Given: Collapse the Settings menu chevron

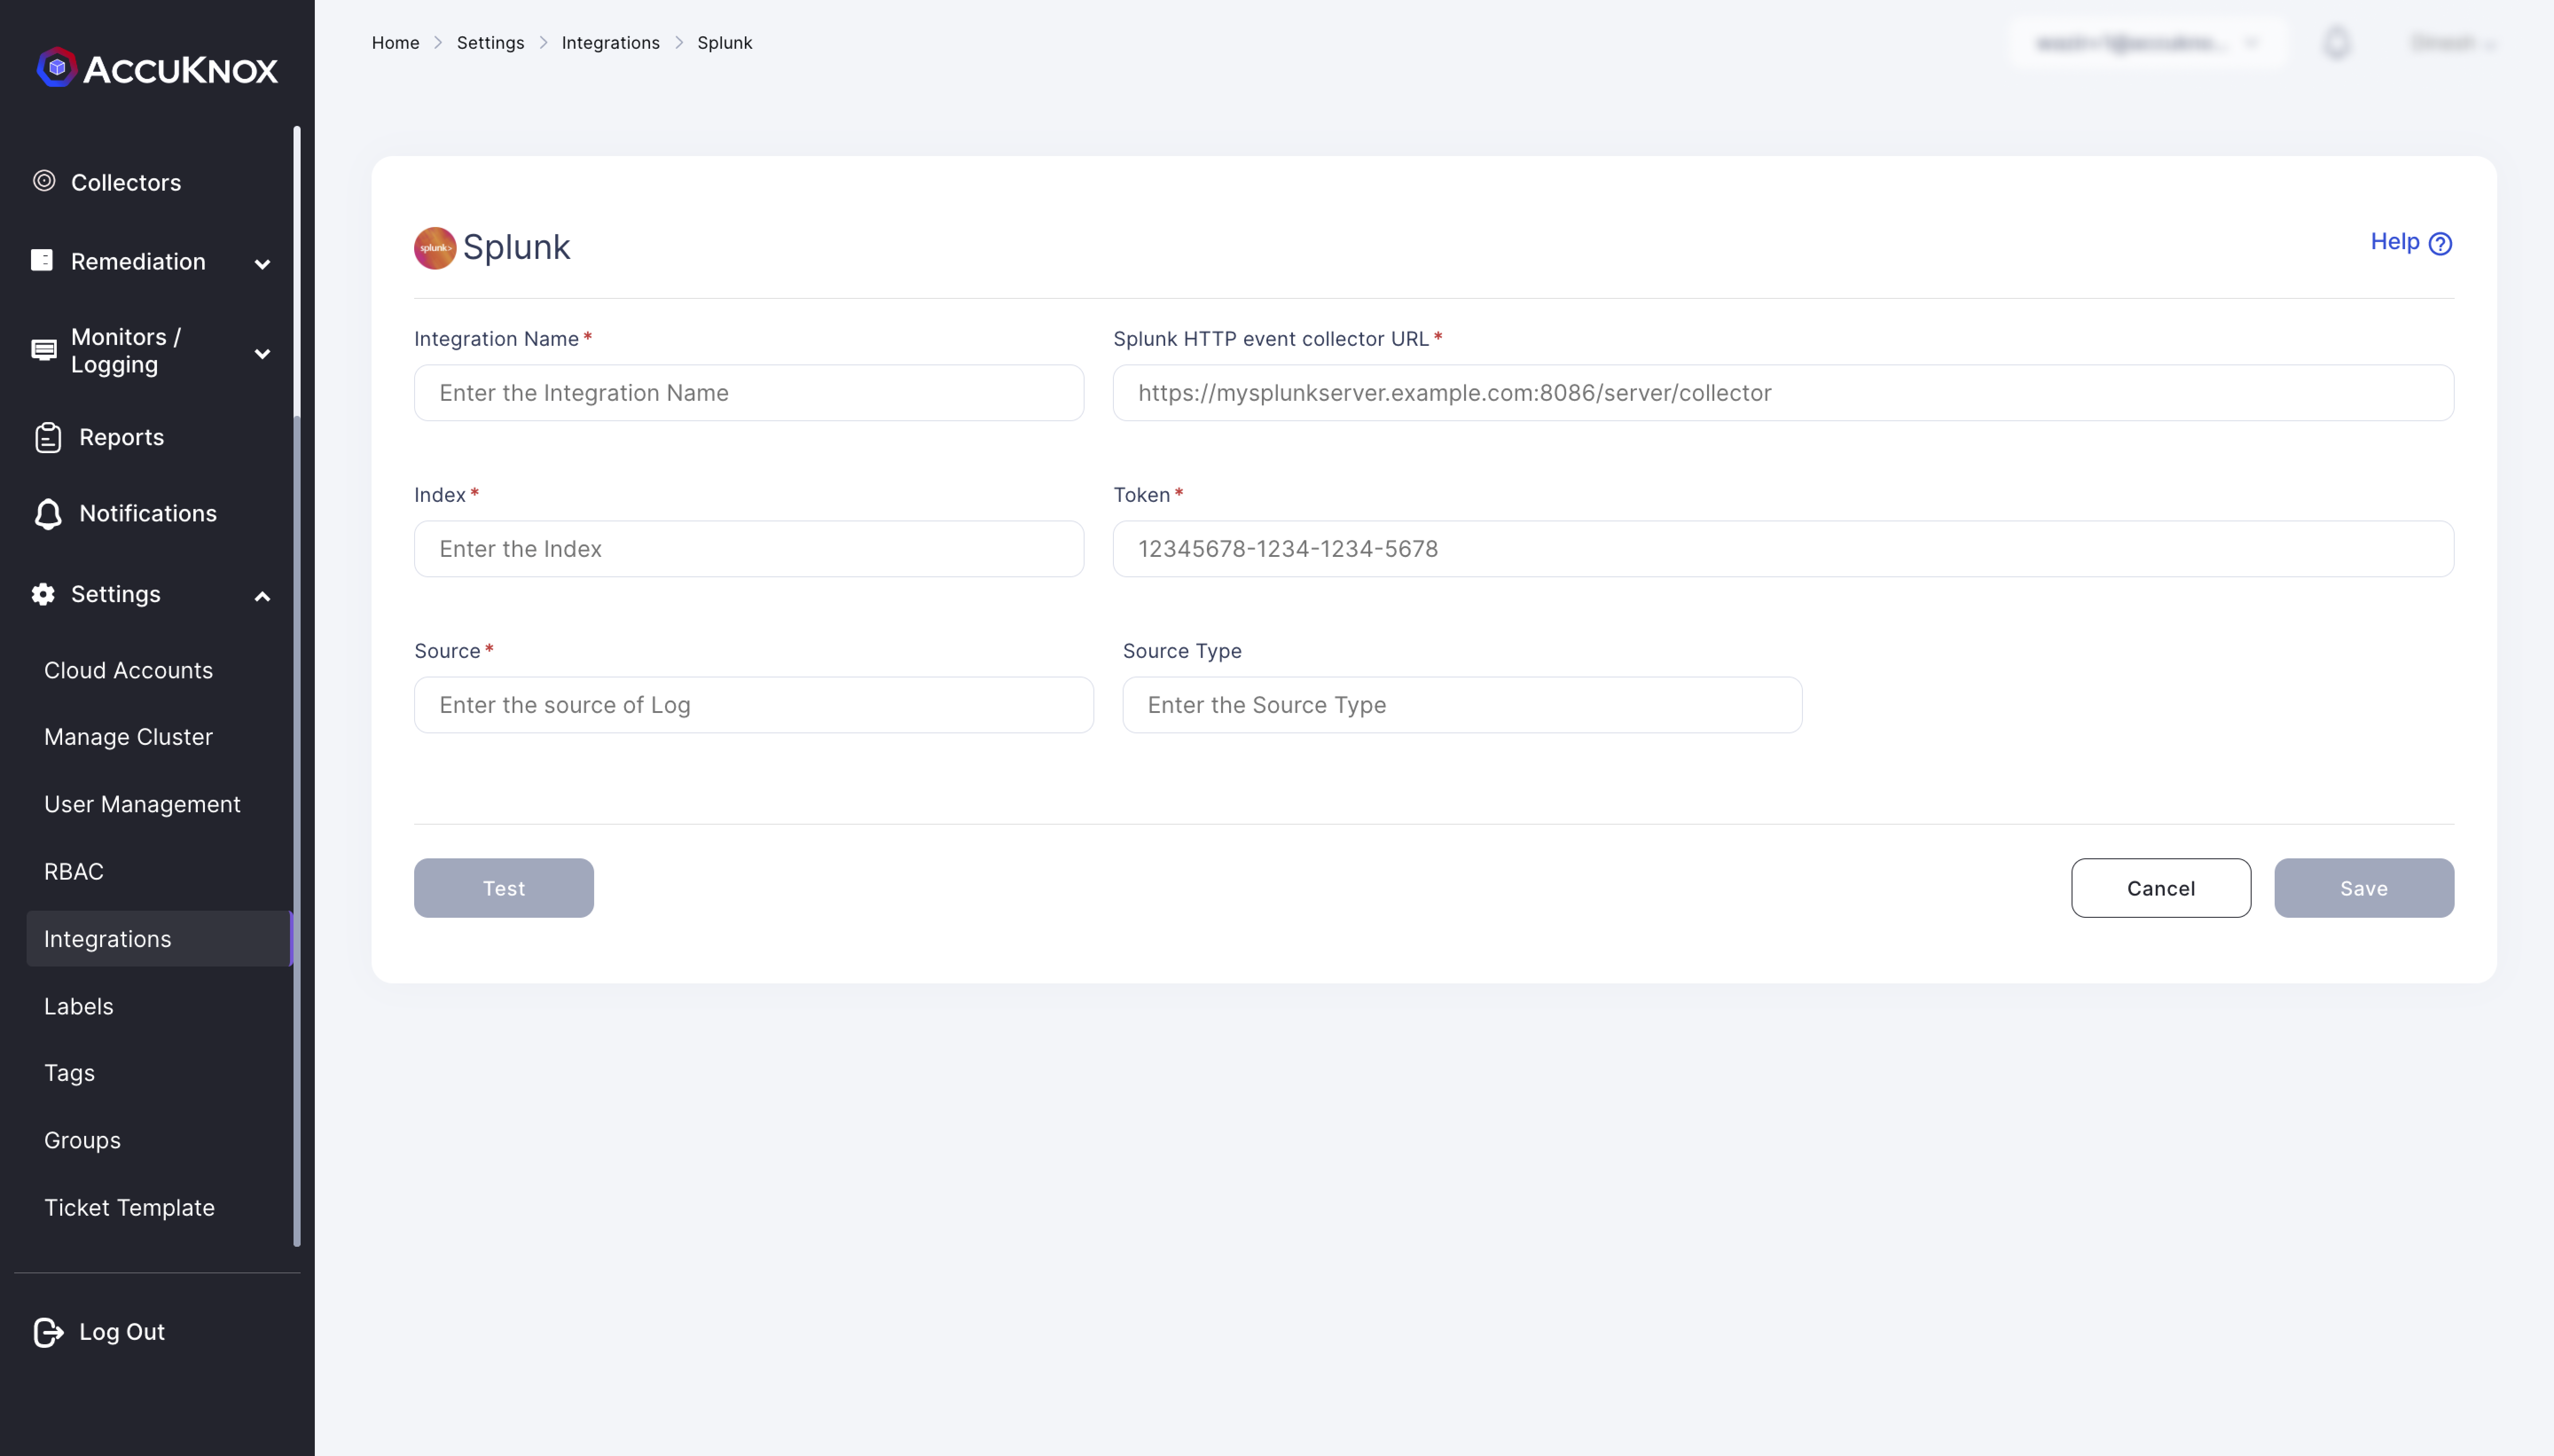Looking at the screenshot, I should [x=262, y=597].
